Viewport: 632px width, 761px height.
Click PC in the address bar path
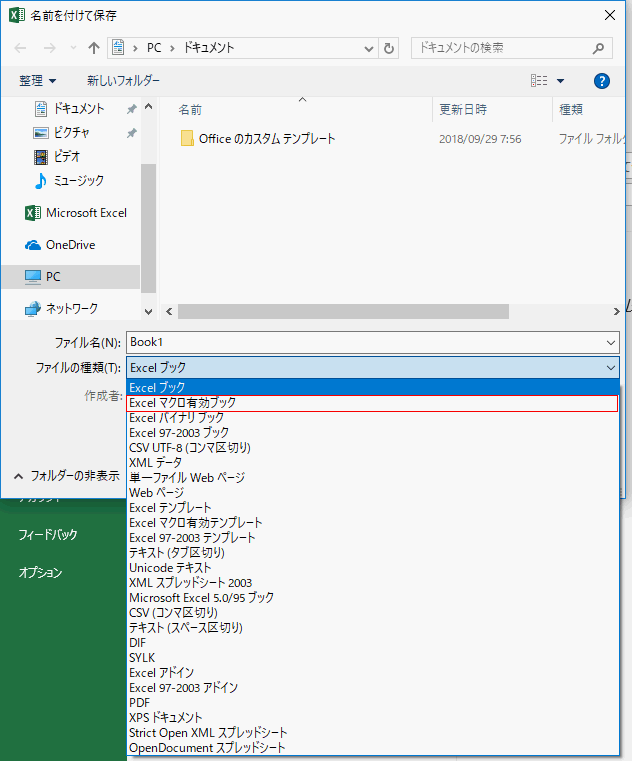(154, 48)
